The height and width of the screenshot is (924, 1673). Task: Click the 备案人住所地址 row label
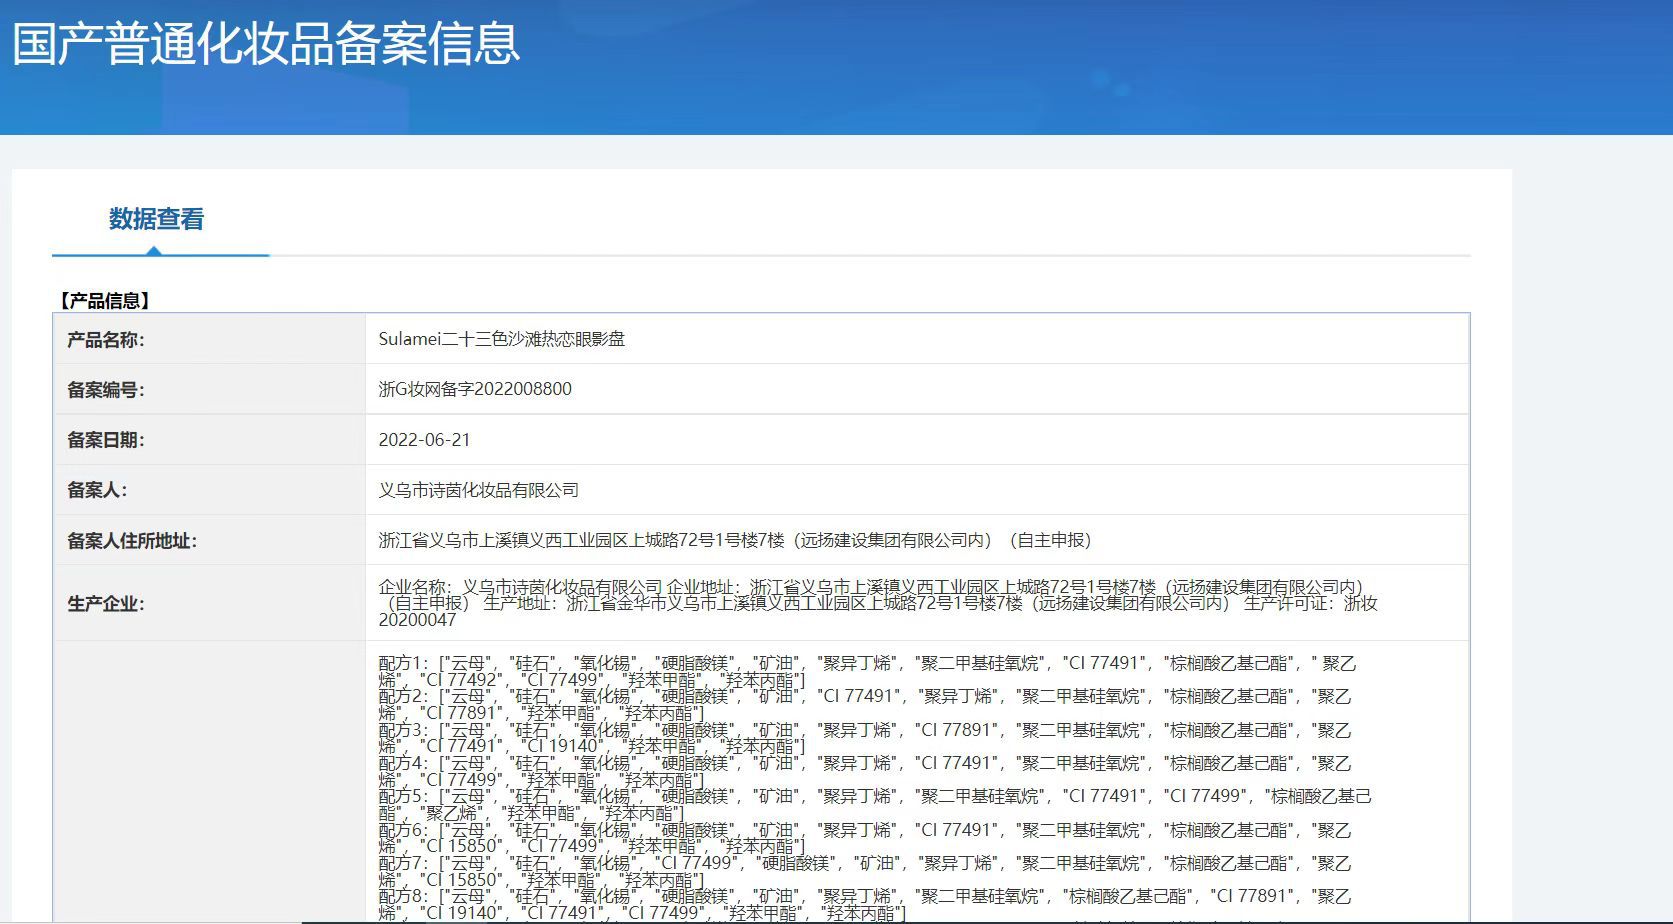[132, 541]
